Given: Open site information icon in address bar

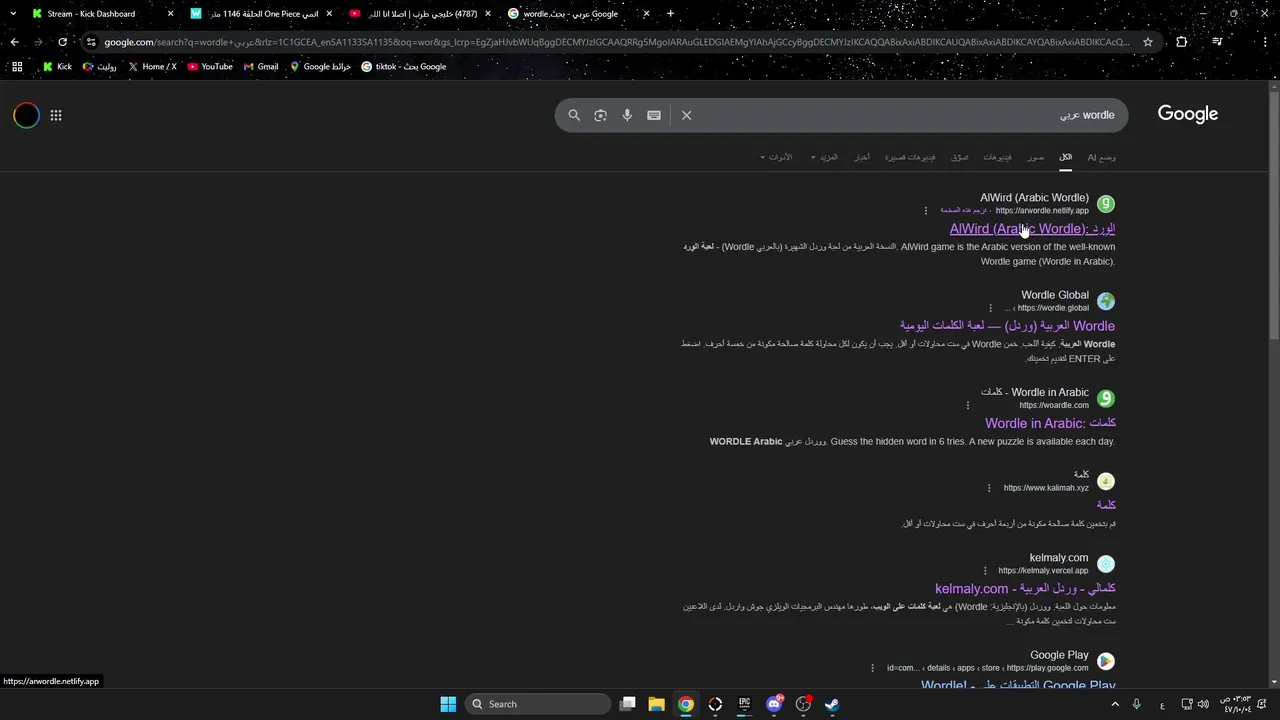Looking at the screenshot, I should tap(91, 42).
